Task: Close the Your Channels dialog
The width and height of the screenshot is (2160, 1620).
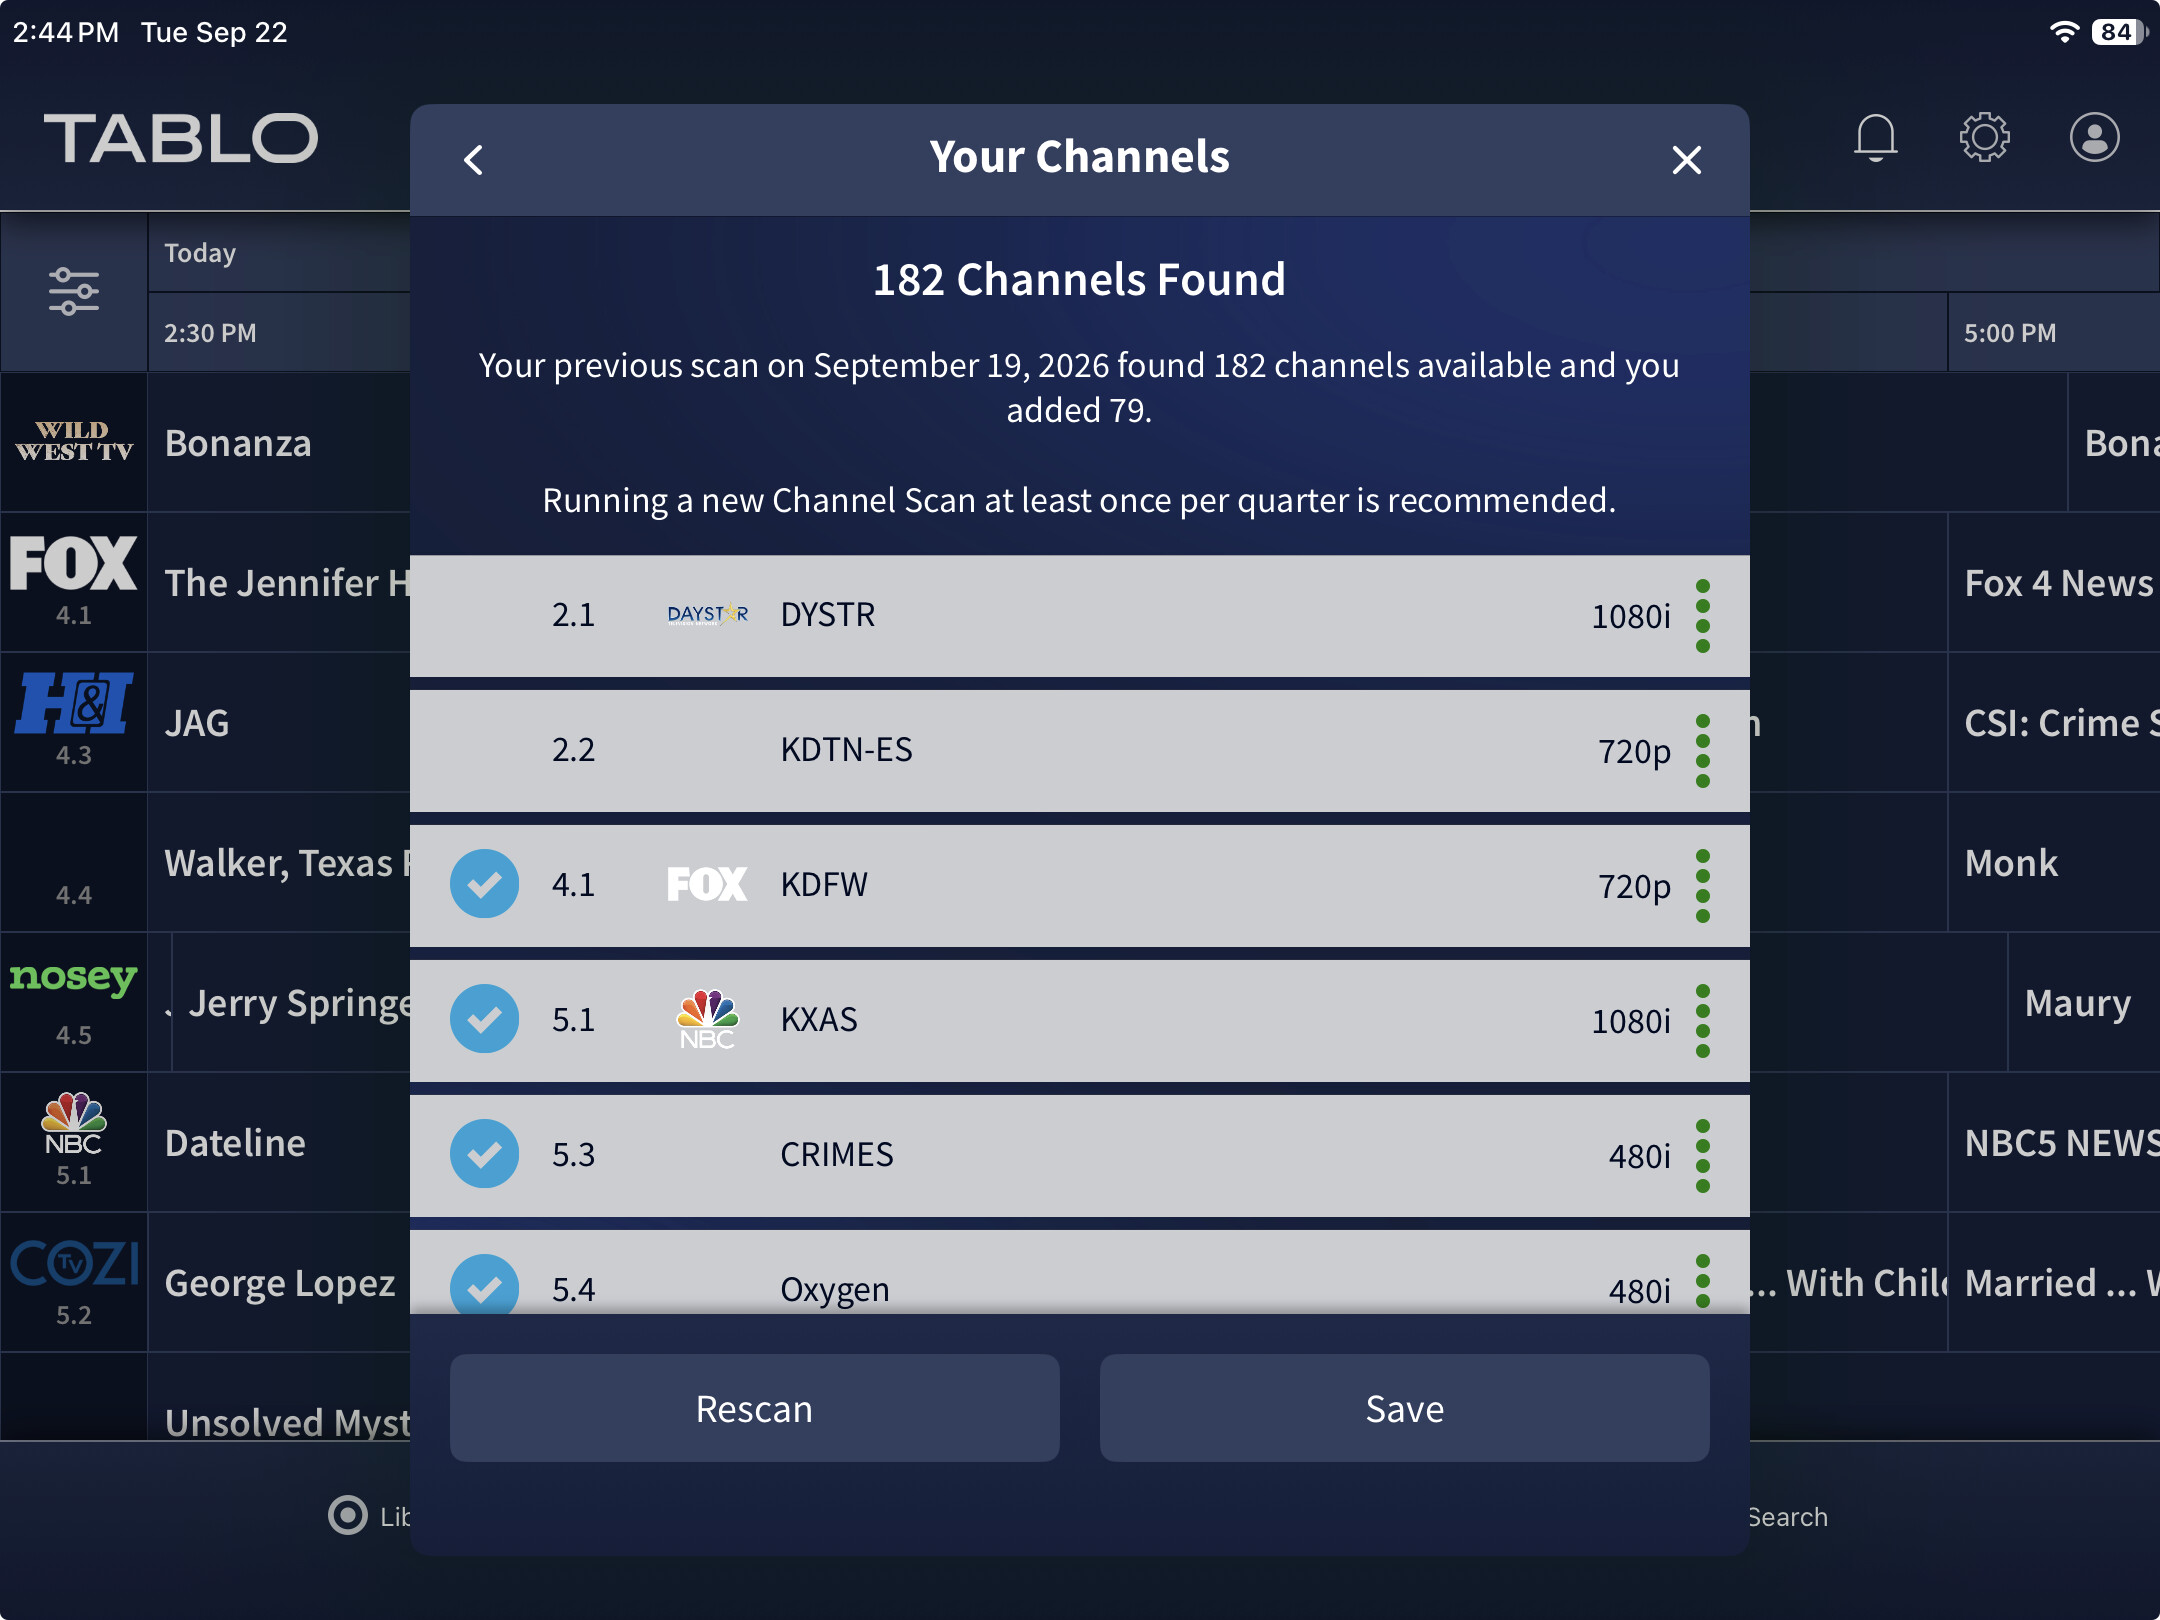Action: click(x=1686, y=159)
